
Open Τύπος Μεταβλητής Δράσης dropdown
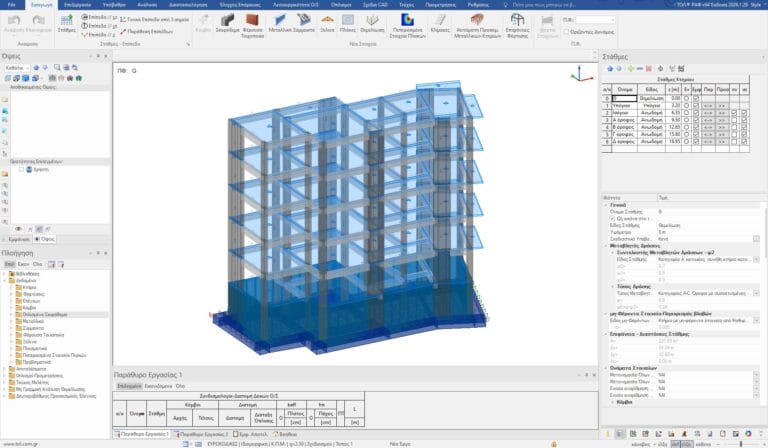pyautogui.click(x=757, y=293)
